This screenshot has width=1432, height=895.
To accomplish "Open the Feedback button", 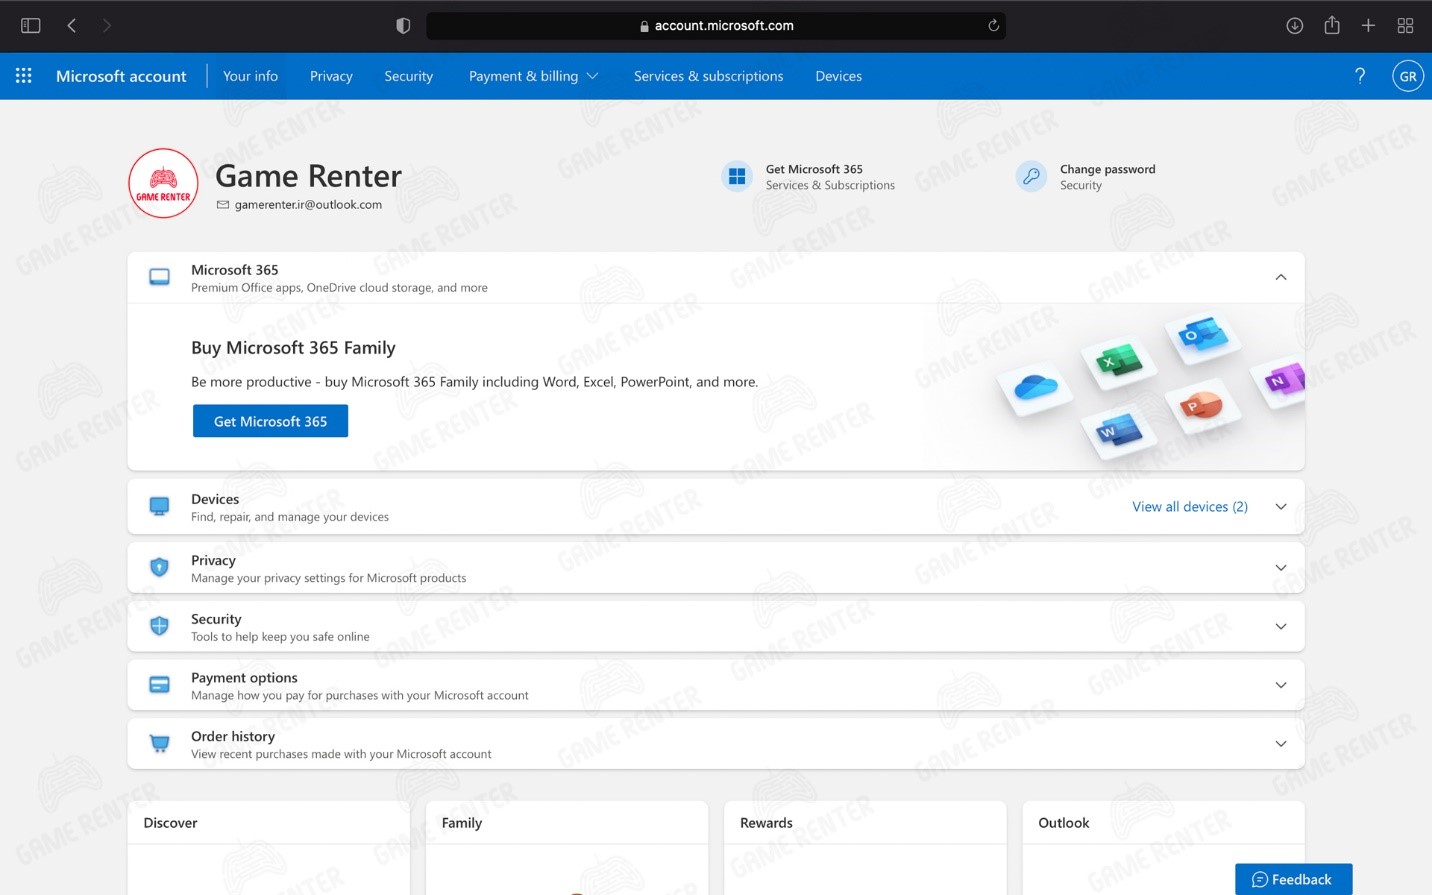I will coord(1293,879).
